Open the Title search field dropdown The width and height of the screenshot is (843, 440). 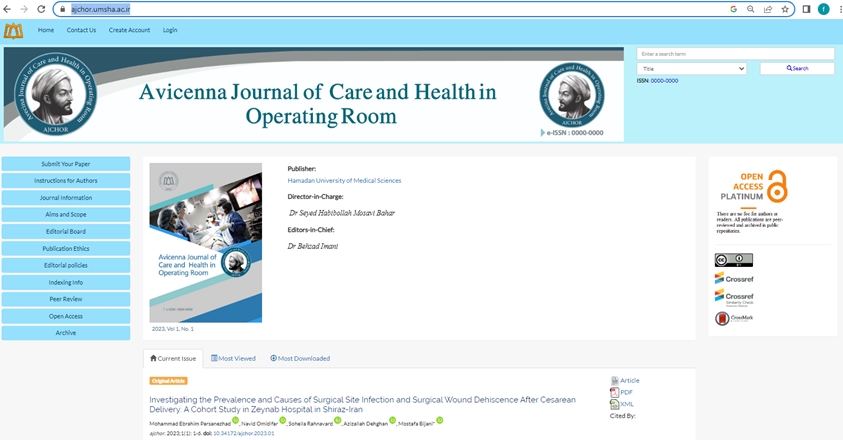pos(692,69)
